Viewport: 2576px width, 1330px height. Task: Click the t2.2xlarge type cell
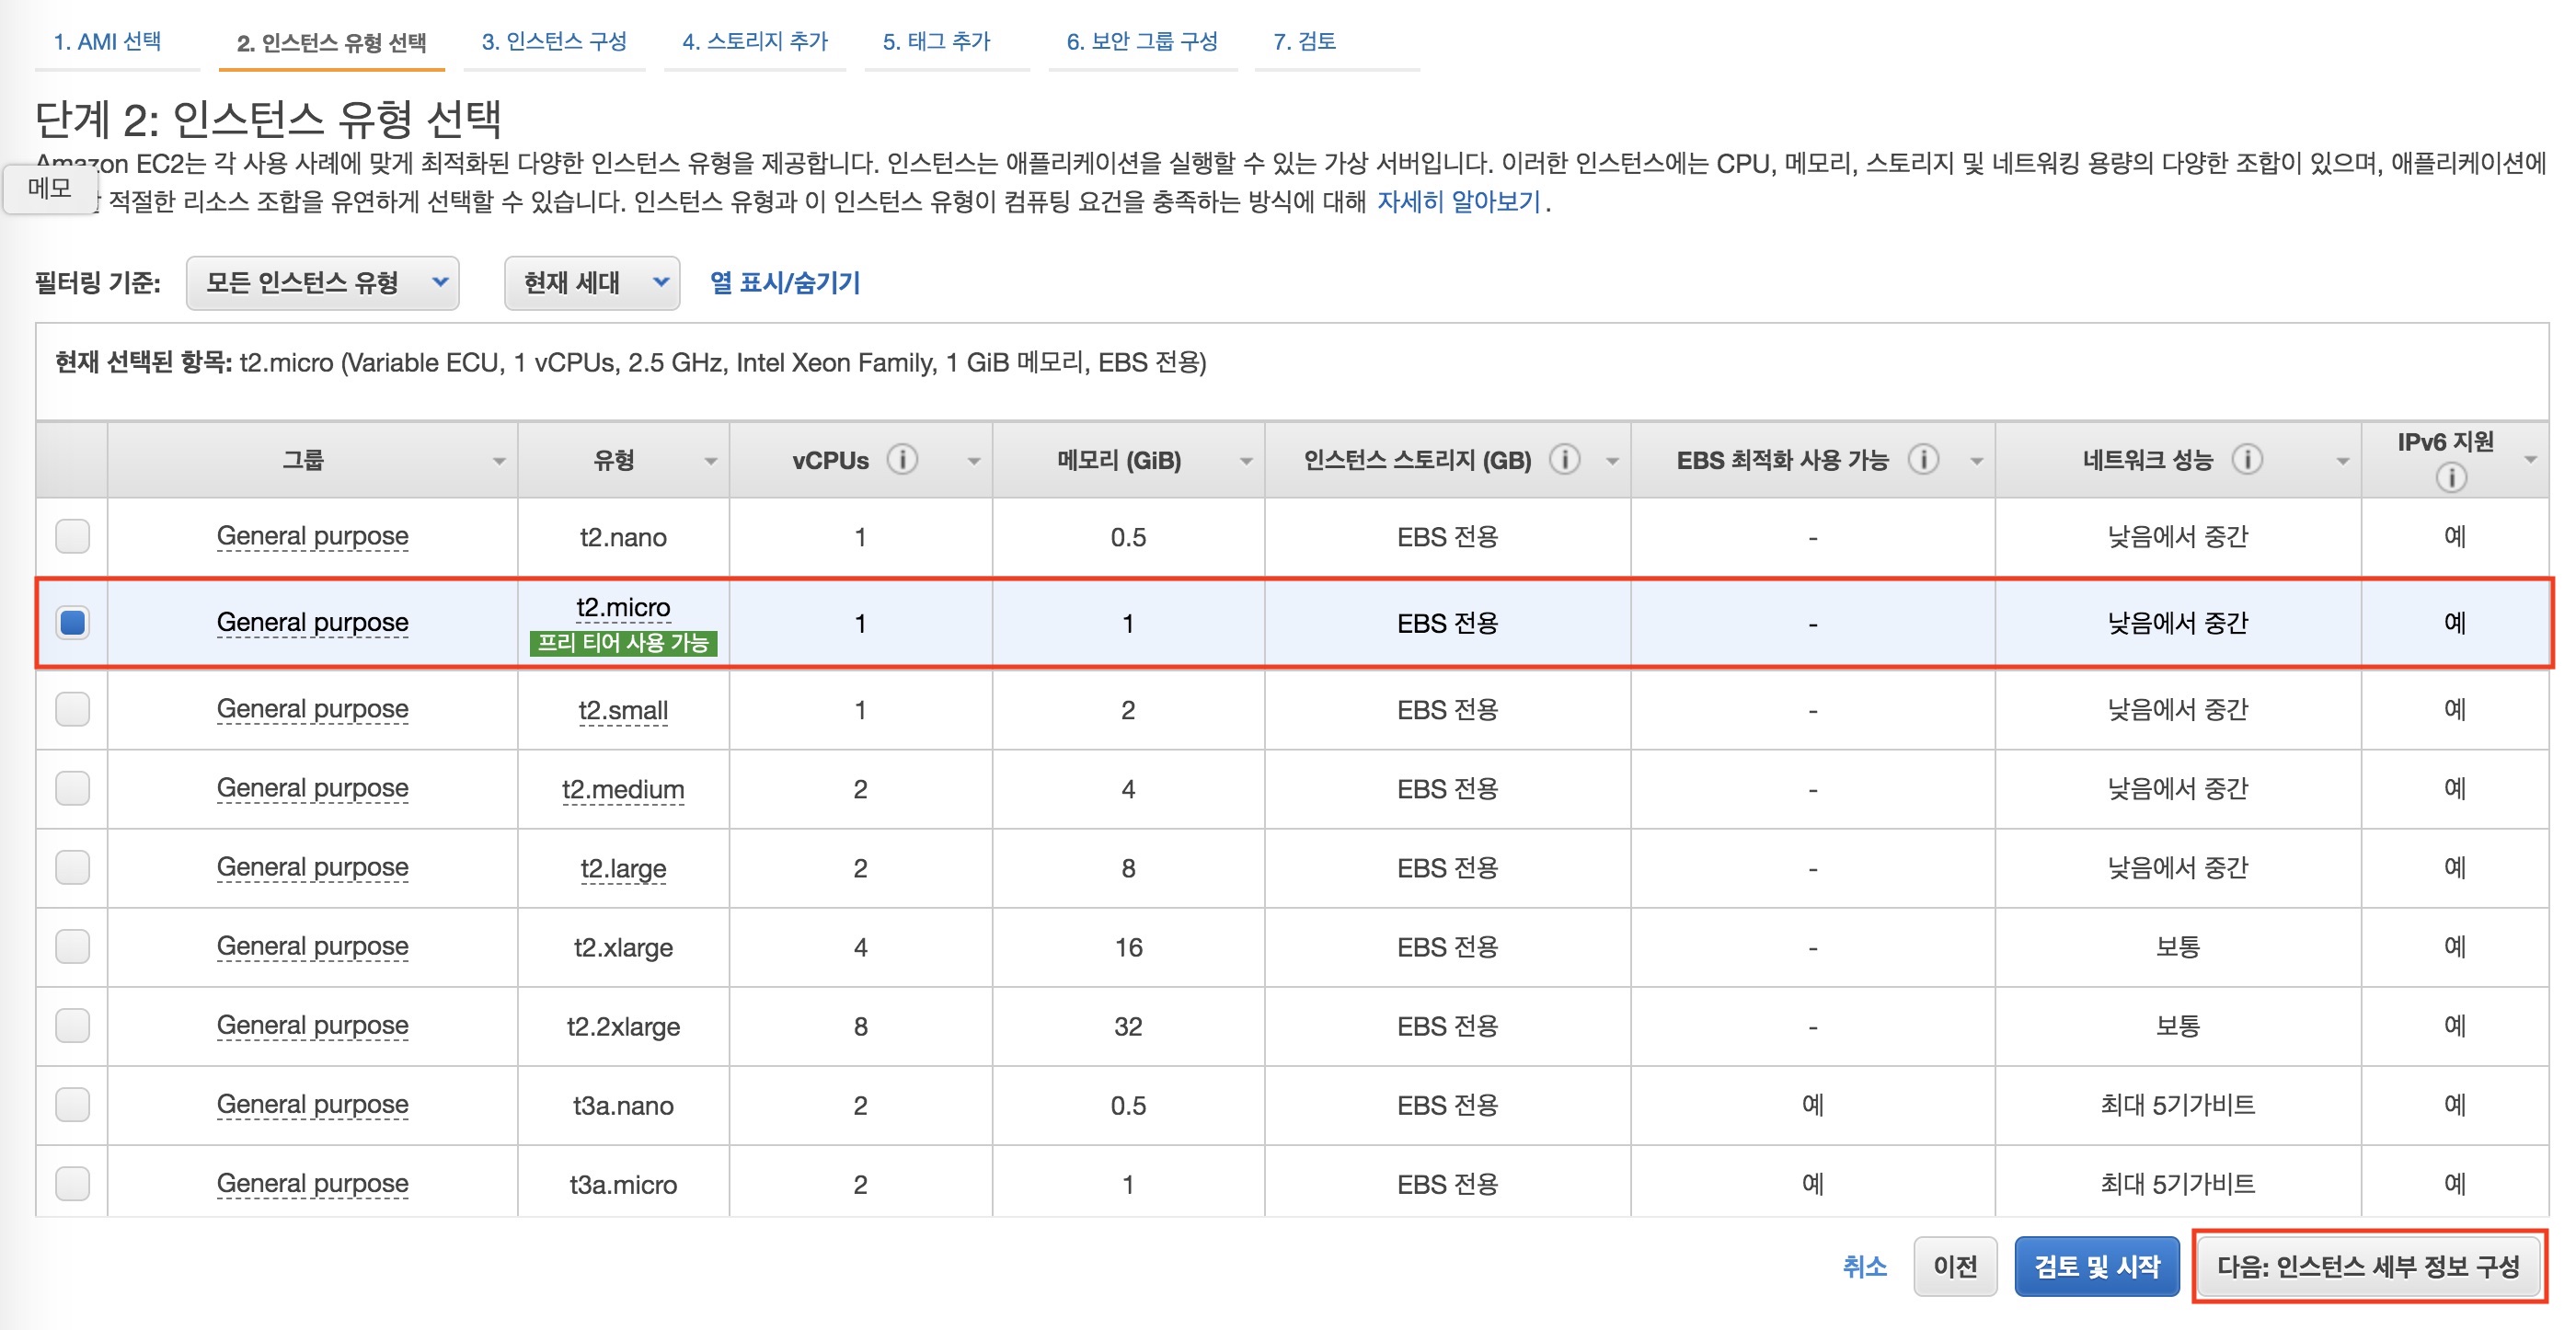pyautogui.click(x=623, y=1026)
